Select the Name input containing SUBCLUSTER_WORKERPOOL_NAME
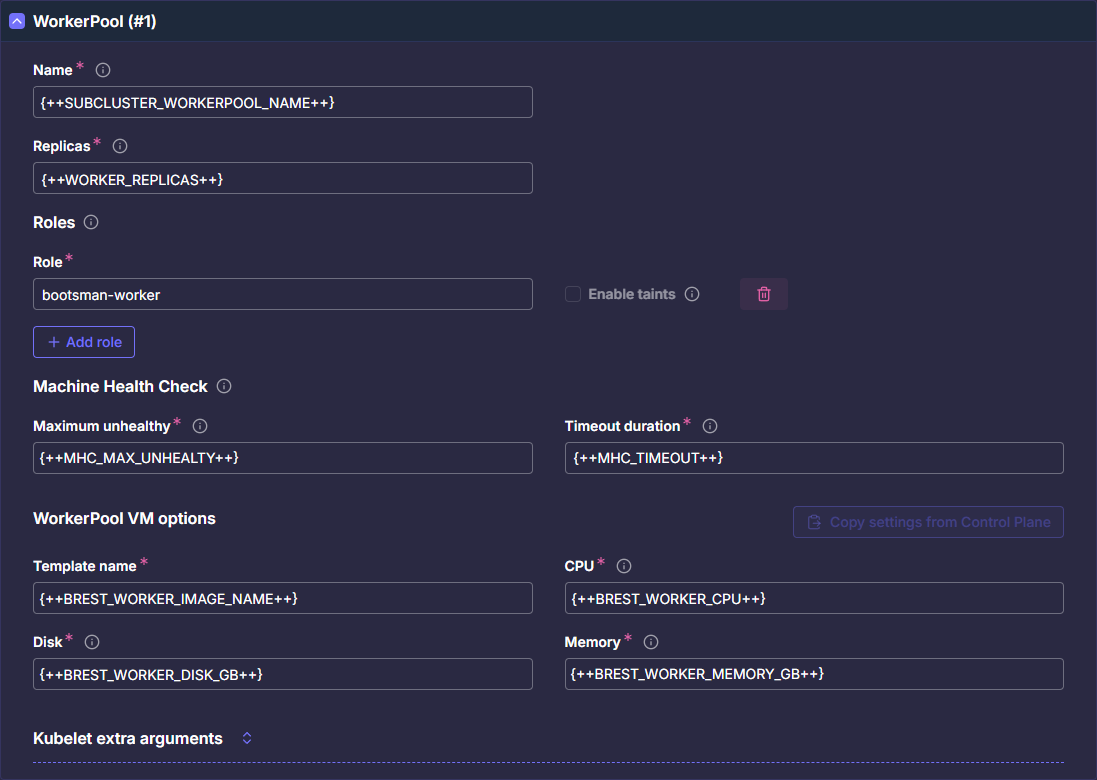Viewport: 1097px width, 780px height. (x=283, y=102)
